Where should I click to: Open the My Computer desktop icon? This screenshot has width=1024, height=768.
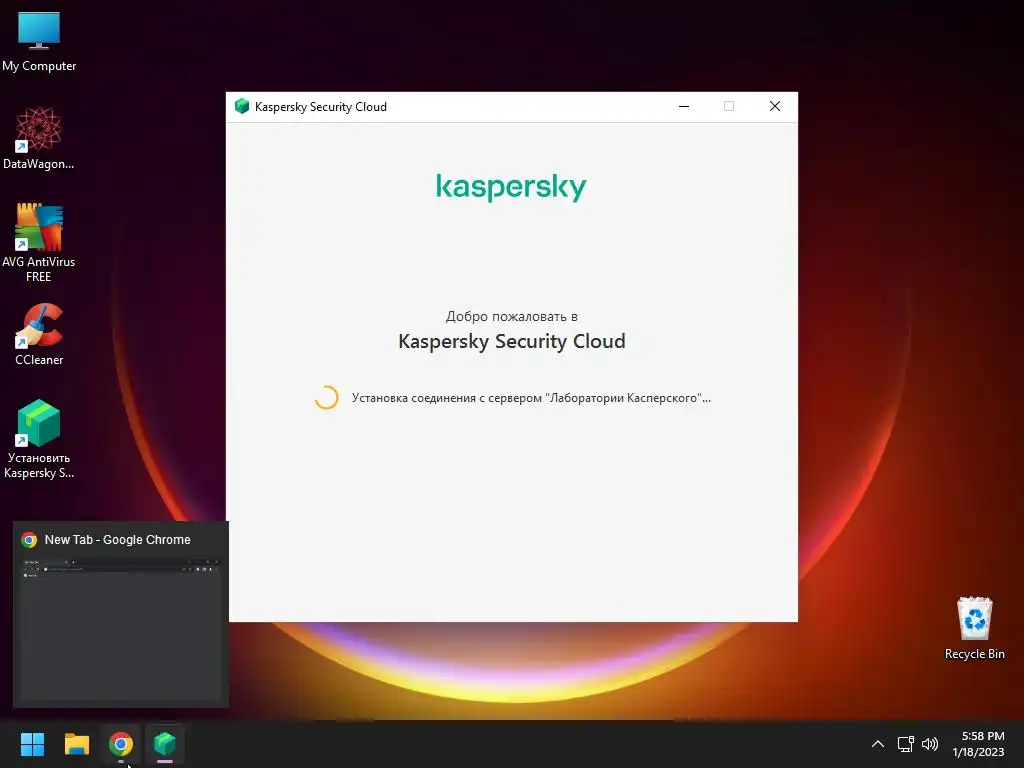coord(39,41)
